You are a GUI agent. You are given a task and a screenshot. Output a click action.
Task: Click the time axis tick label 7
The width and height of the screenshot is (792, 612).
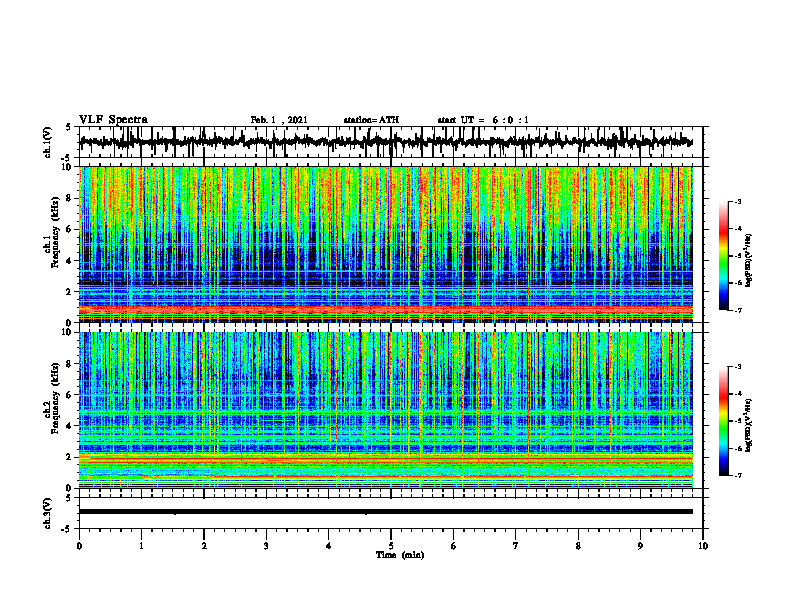[x=516, y=546]
